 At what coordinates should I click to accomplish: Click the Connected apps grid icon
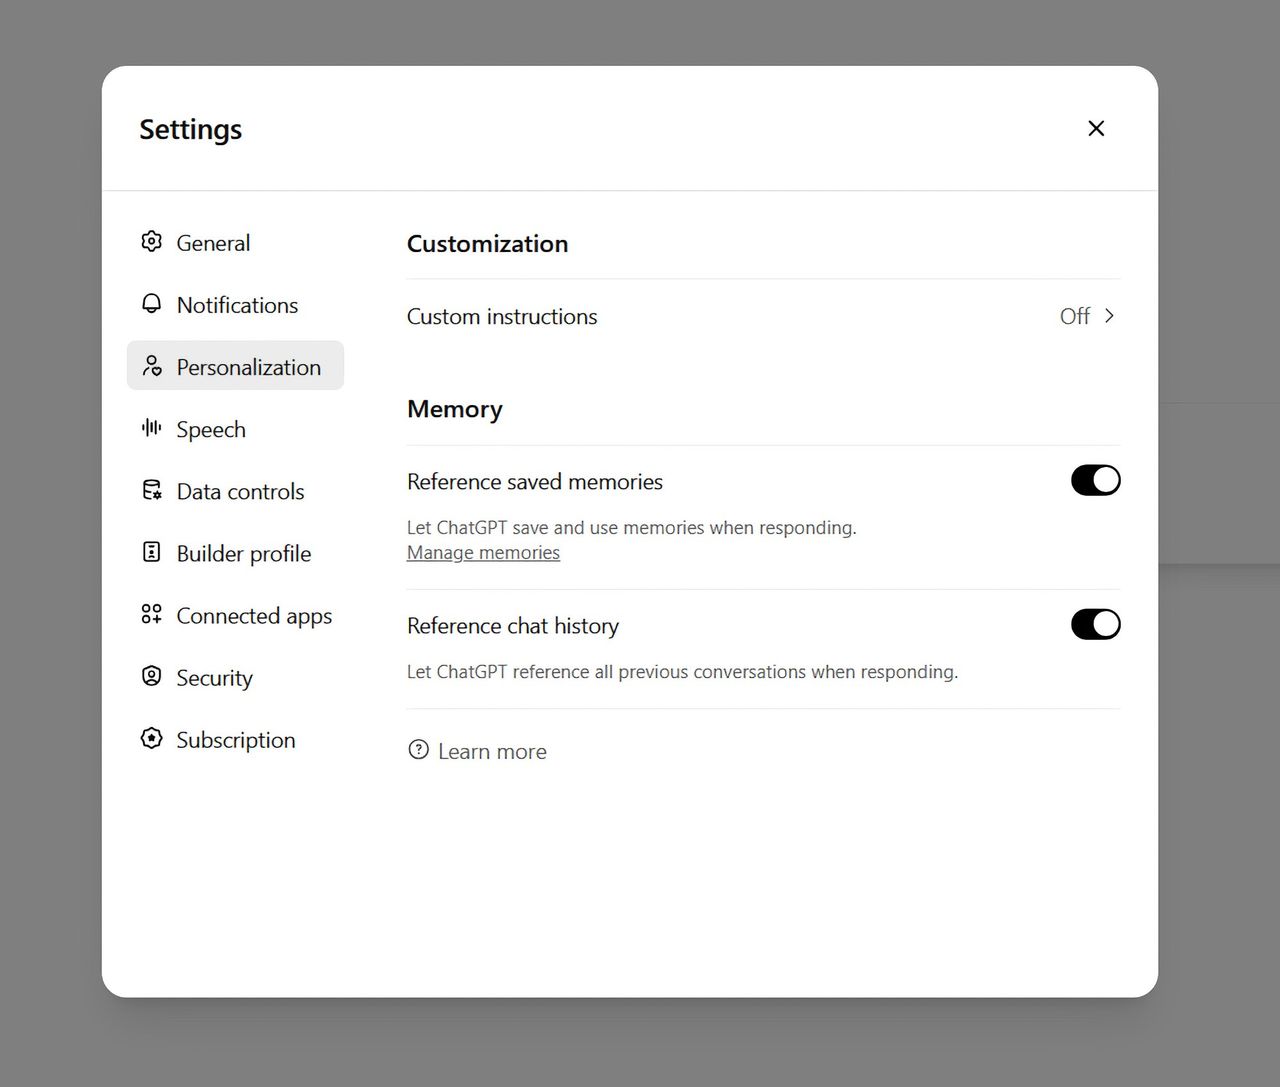151,614
